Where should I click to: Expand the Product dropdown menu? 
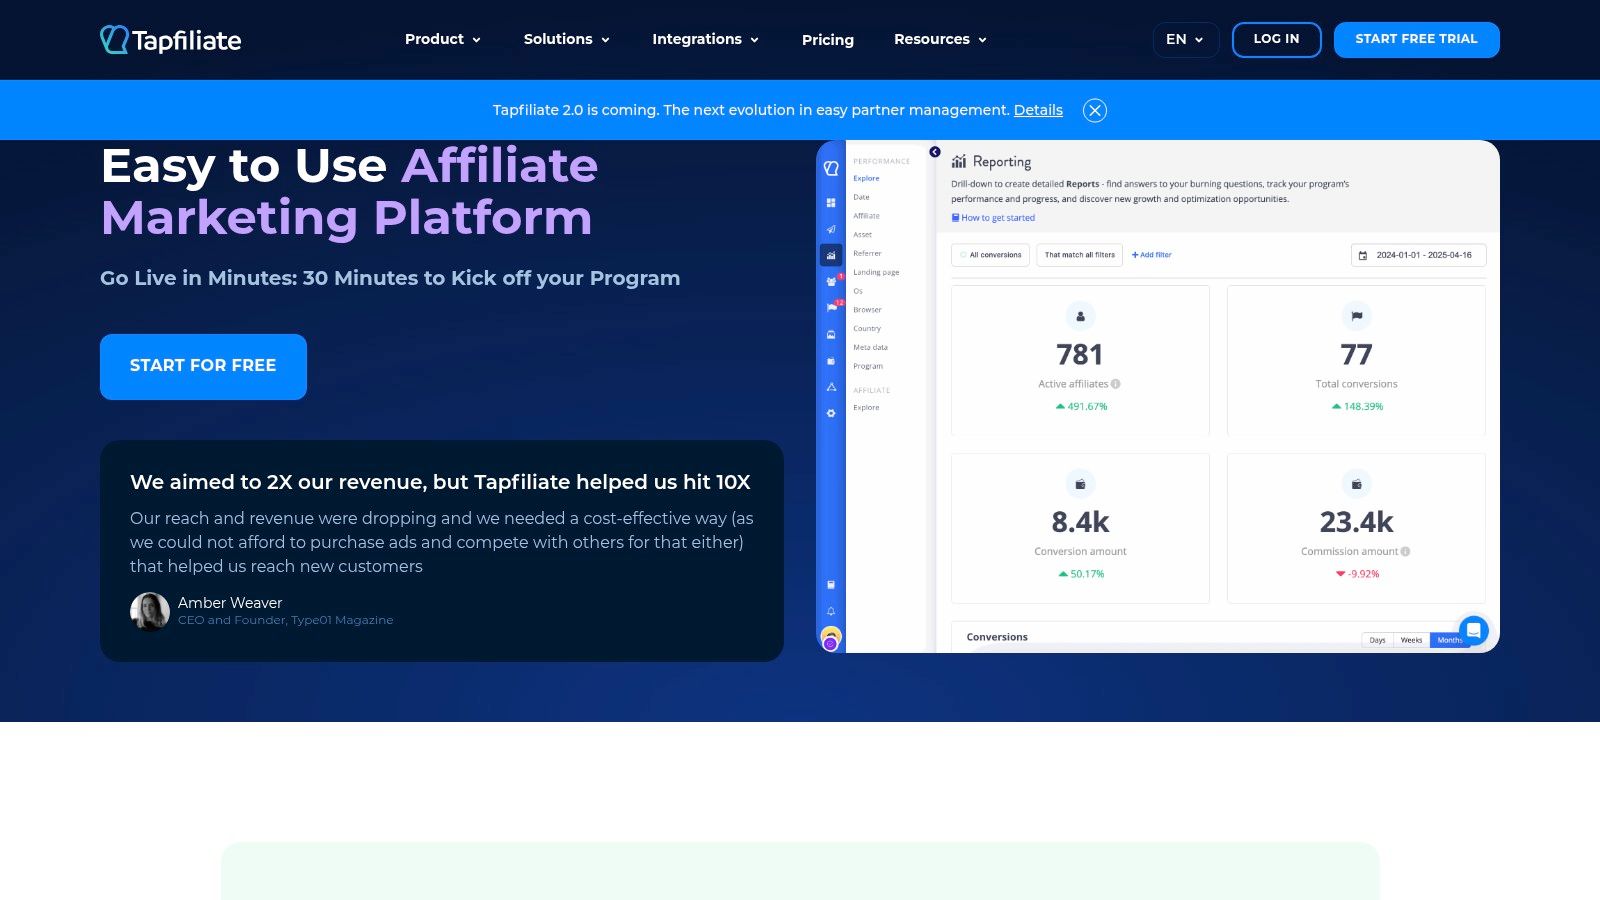point(443,40)
